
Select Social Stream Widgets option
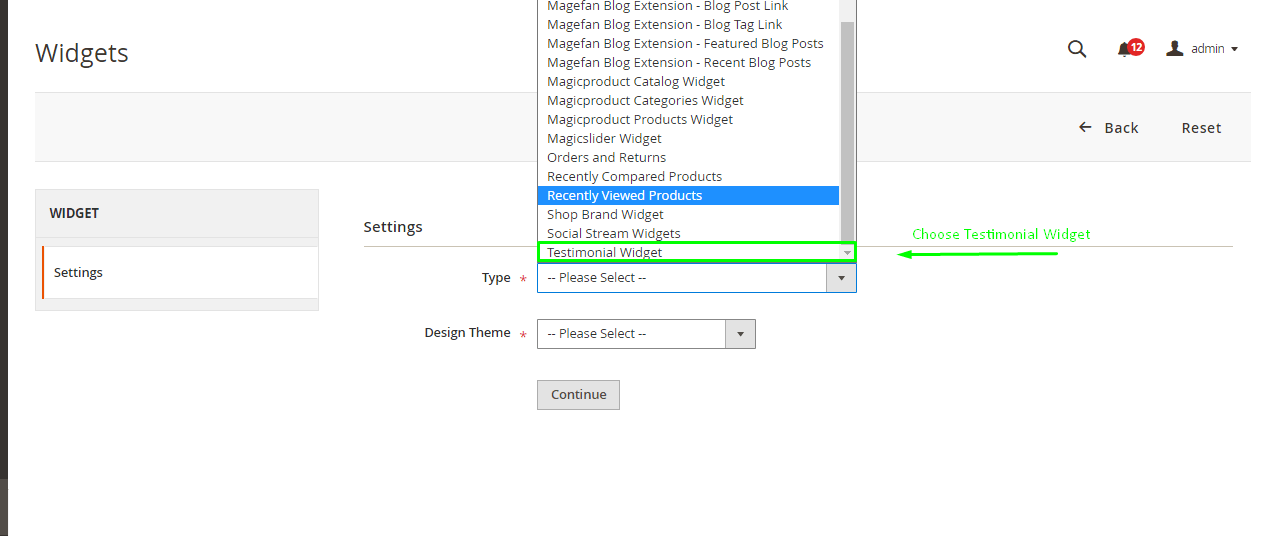coord(613,233)
